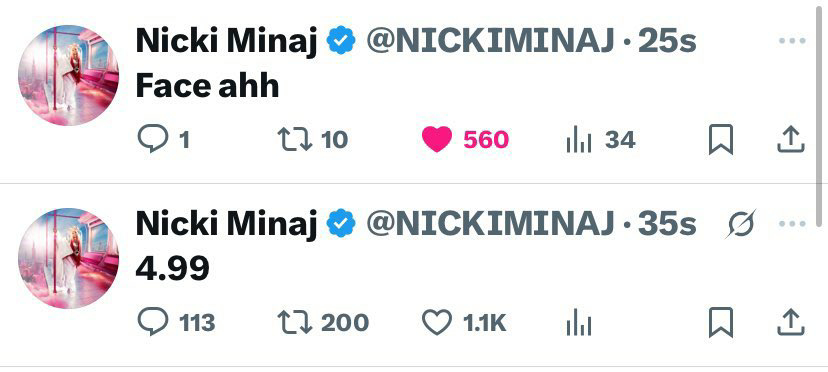This screenshot has height=372, width=828.
Task: Share the "4.99" tweet
Action: point(791,322)
